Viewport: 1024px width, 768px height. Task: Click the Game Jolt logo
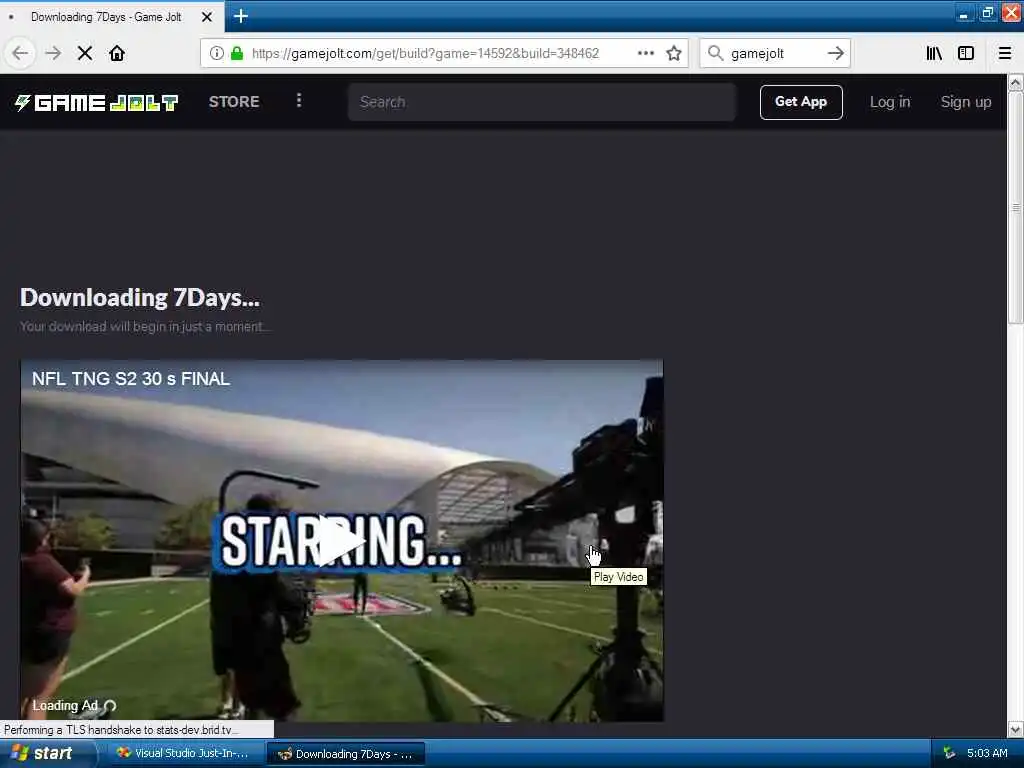tap(97, 103)
